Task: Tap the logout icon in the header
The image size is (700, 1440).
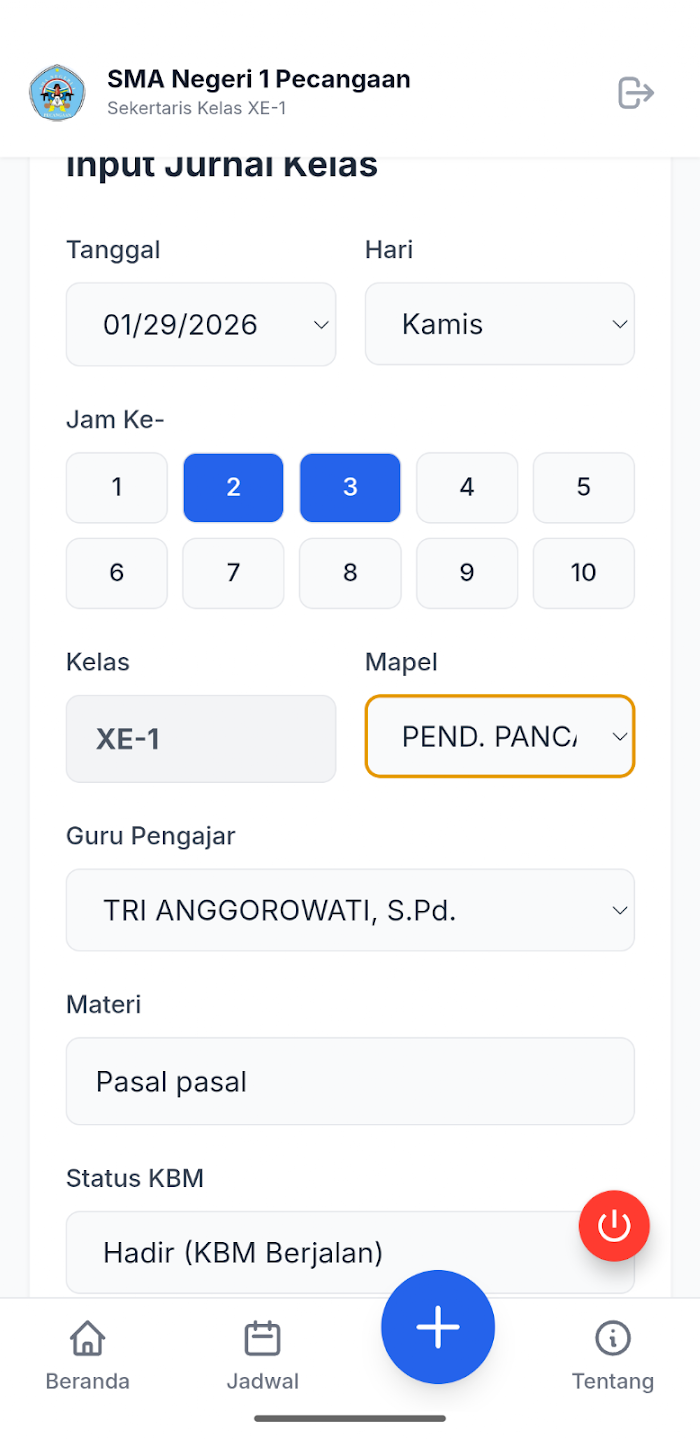Action: pyautogui.click(x=636, y=93)
